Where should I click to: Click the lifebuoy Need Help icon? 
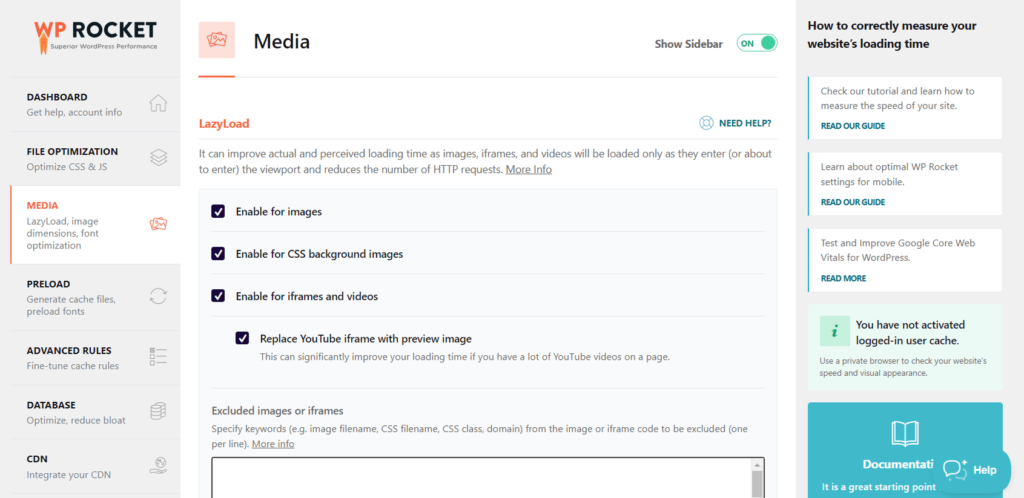coord(706,124)
